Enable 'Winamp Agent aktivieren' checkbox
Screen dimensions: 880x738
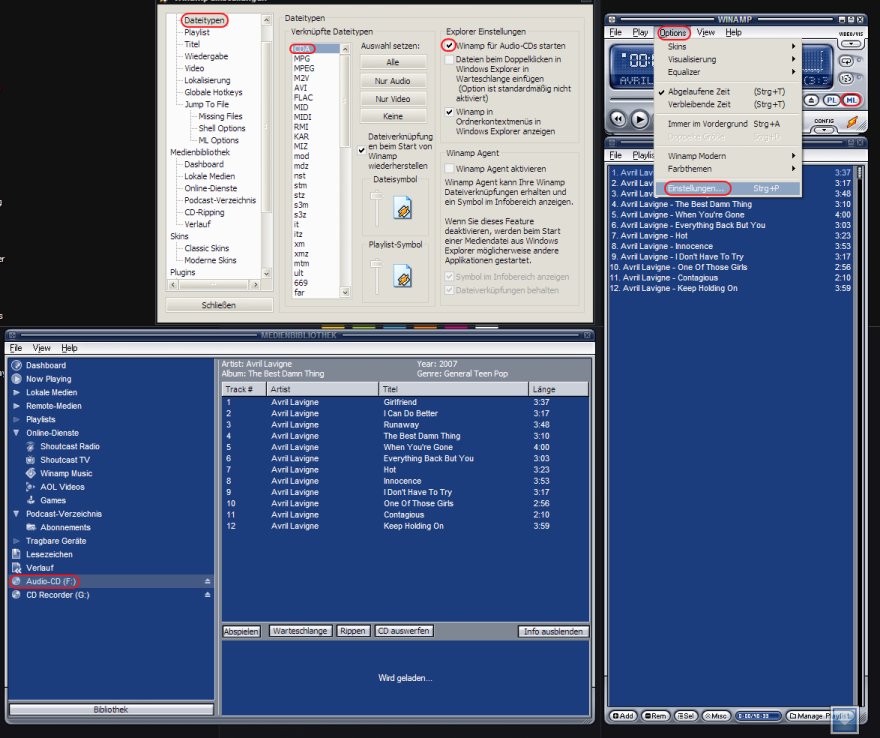[449, 168]
